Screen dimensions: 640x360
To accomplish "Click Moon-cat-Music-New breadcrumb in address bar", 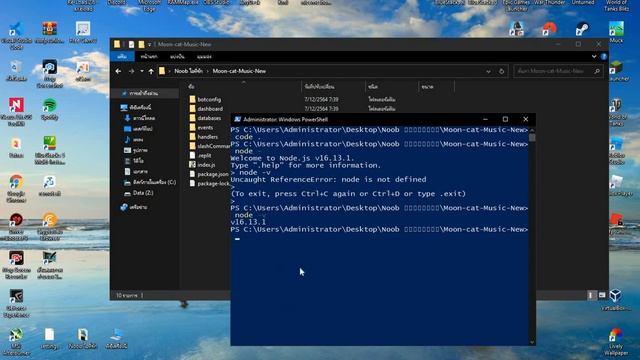I will point(239,71).
